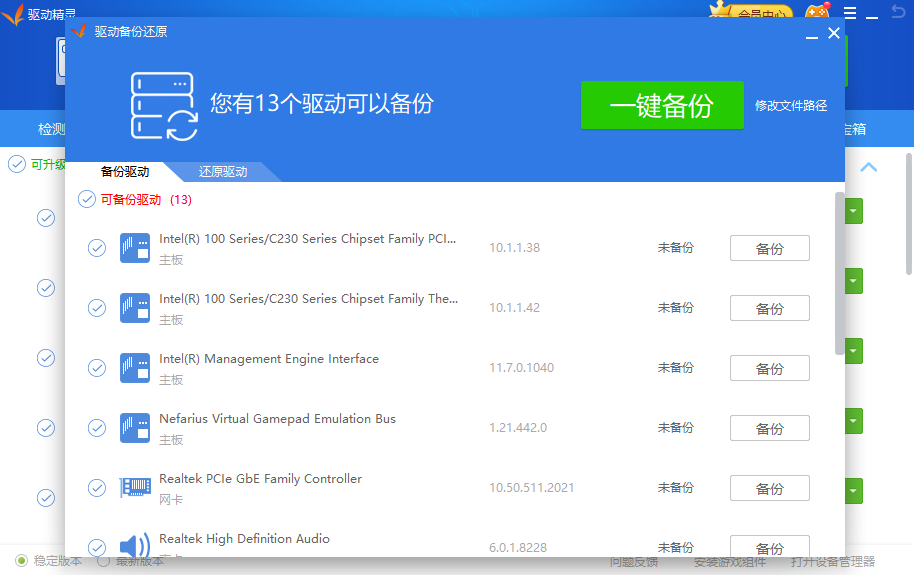Click the game controller icon in main window

click(817, 12)
